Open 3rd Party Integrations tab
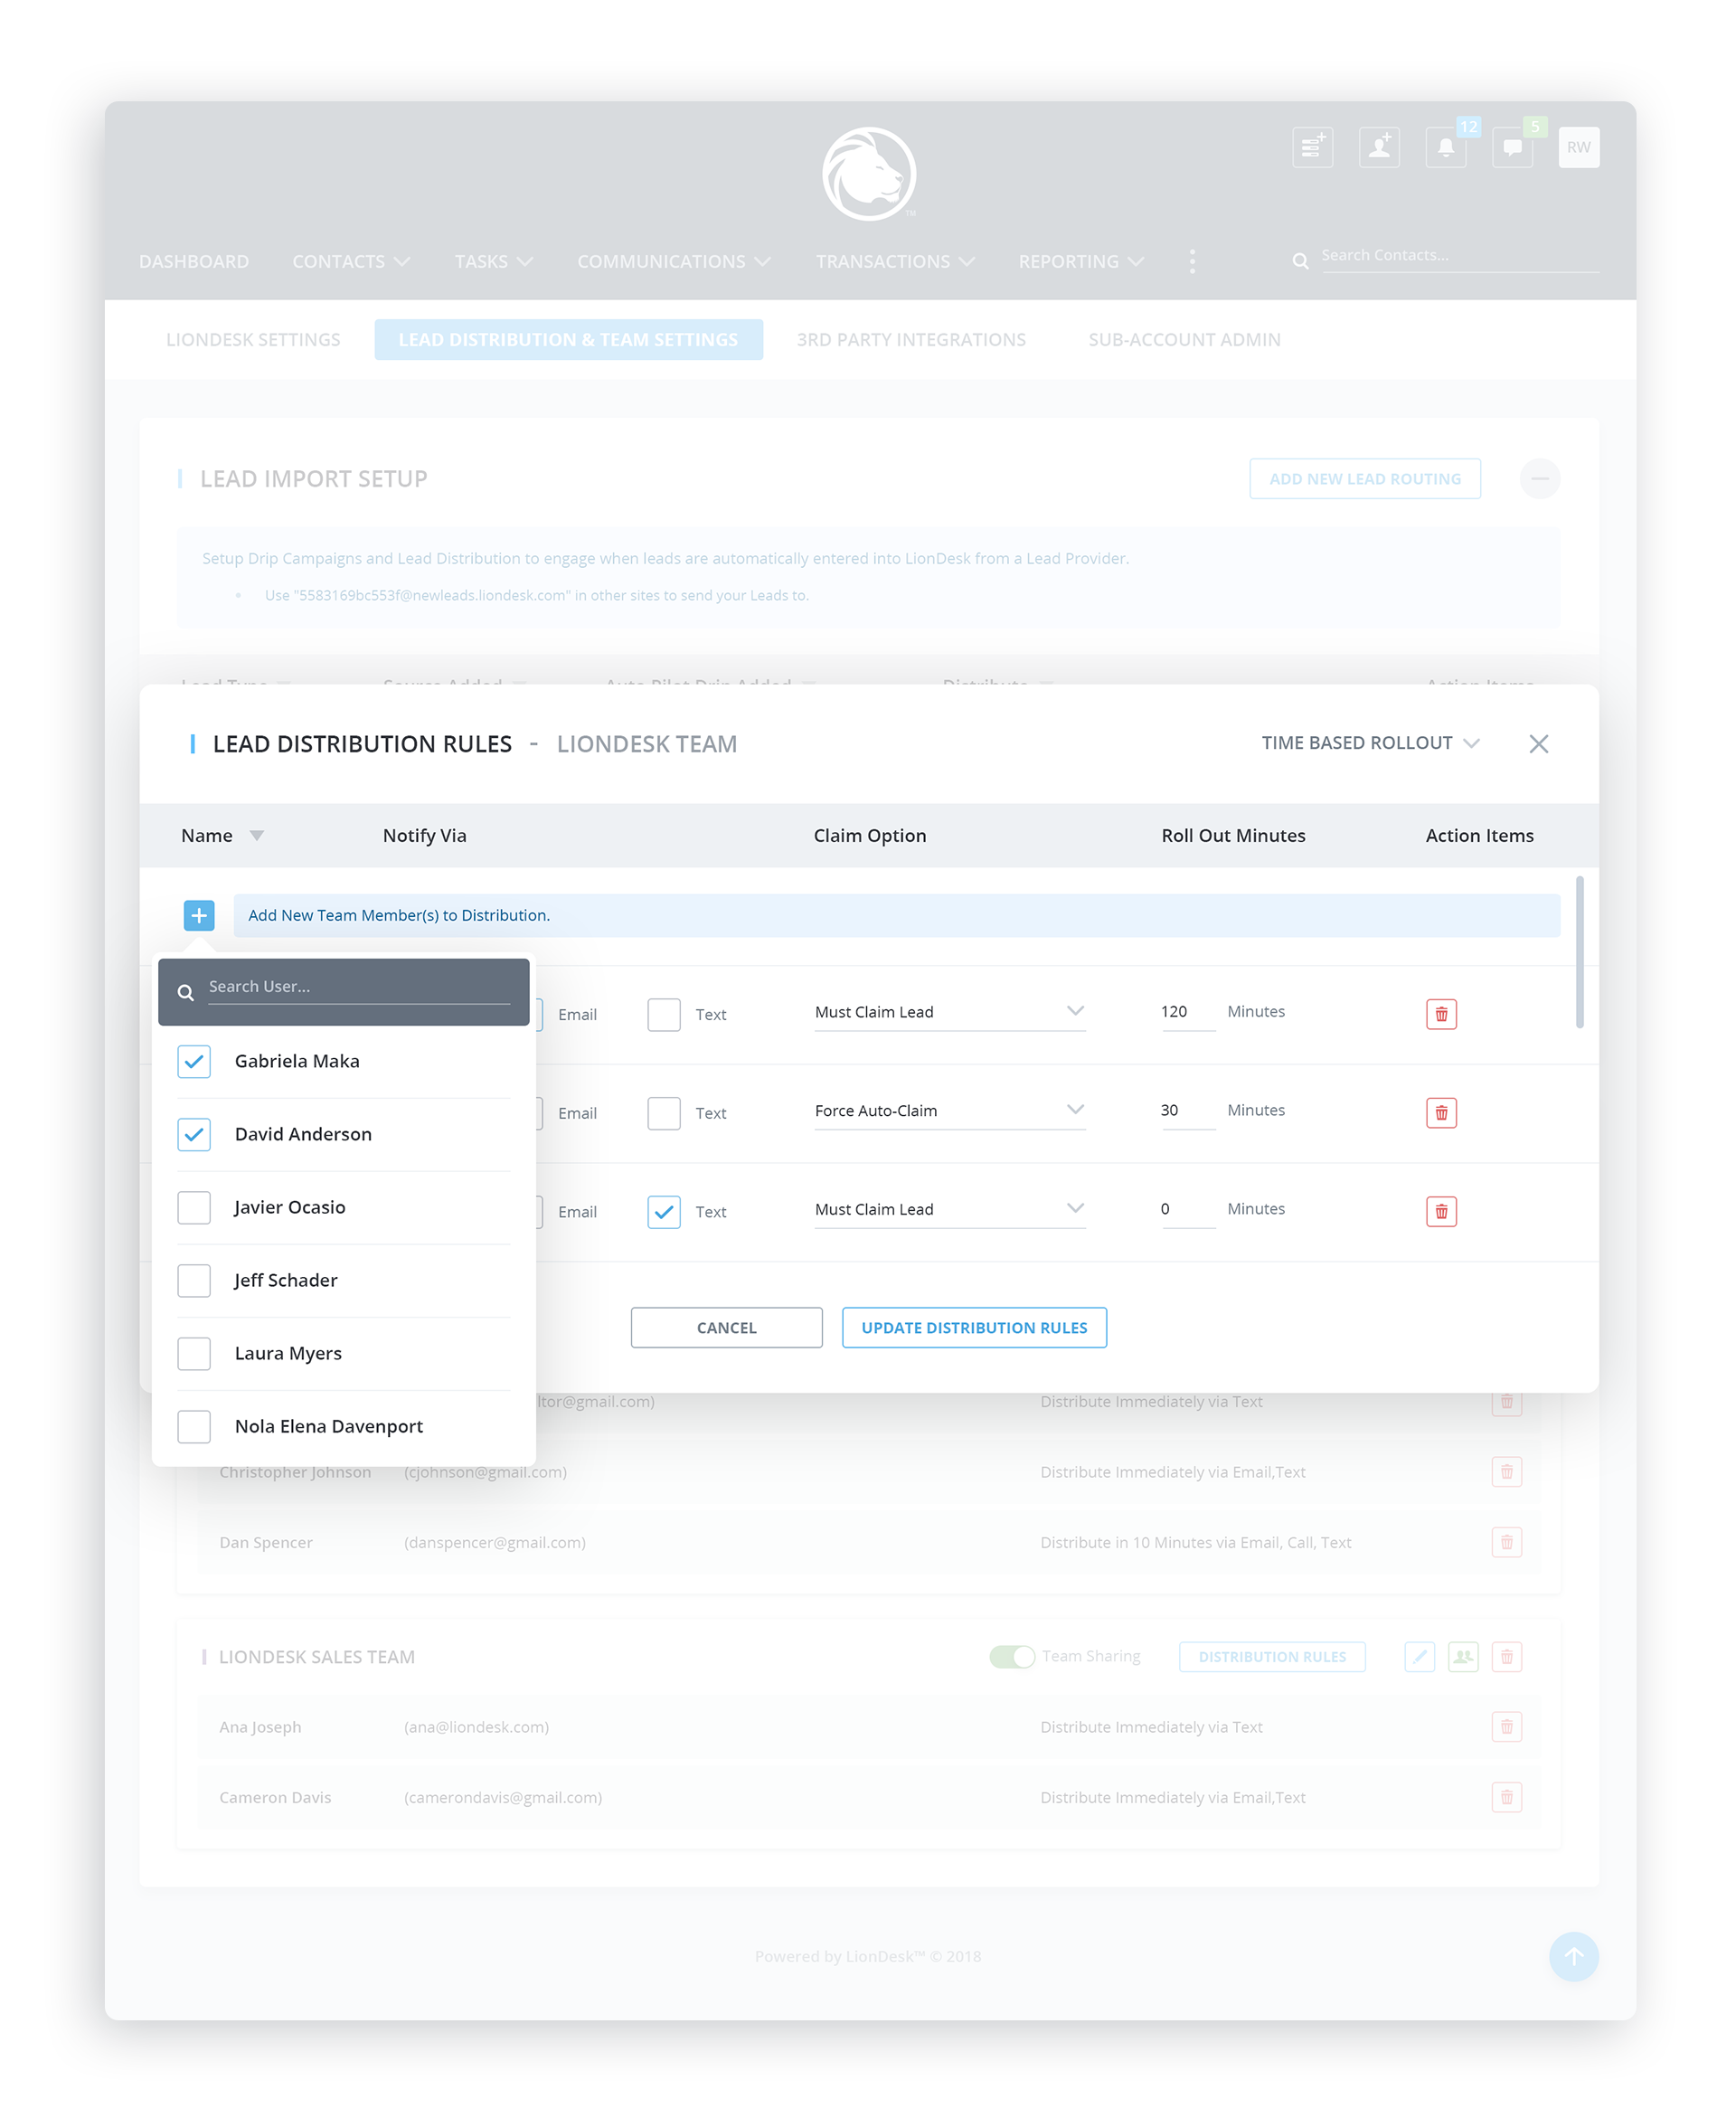Screen dimensions: 1736x2118 coord(911,340)
